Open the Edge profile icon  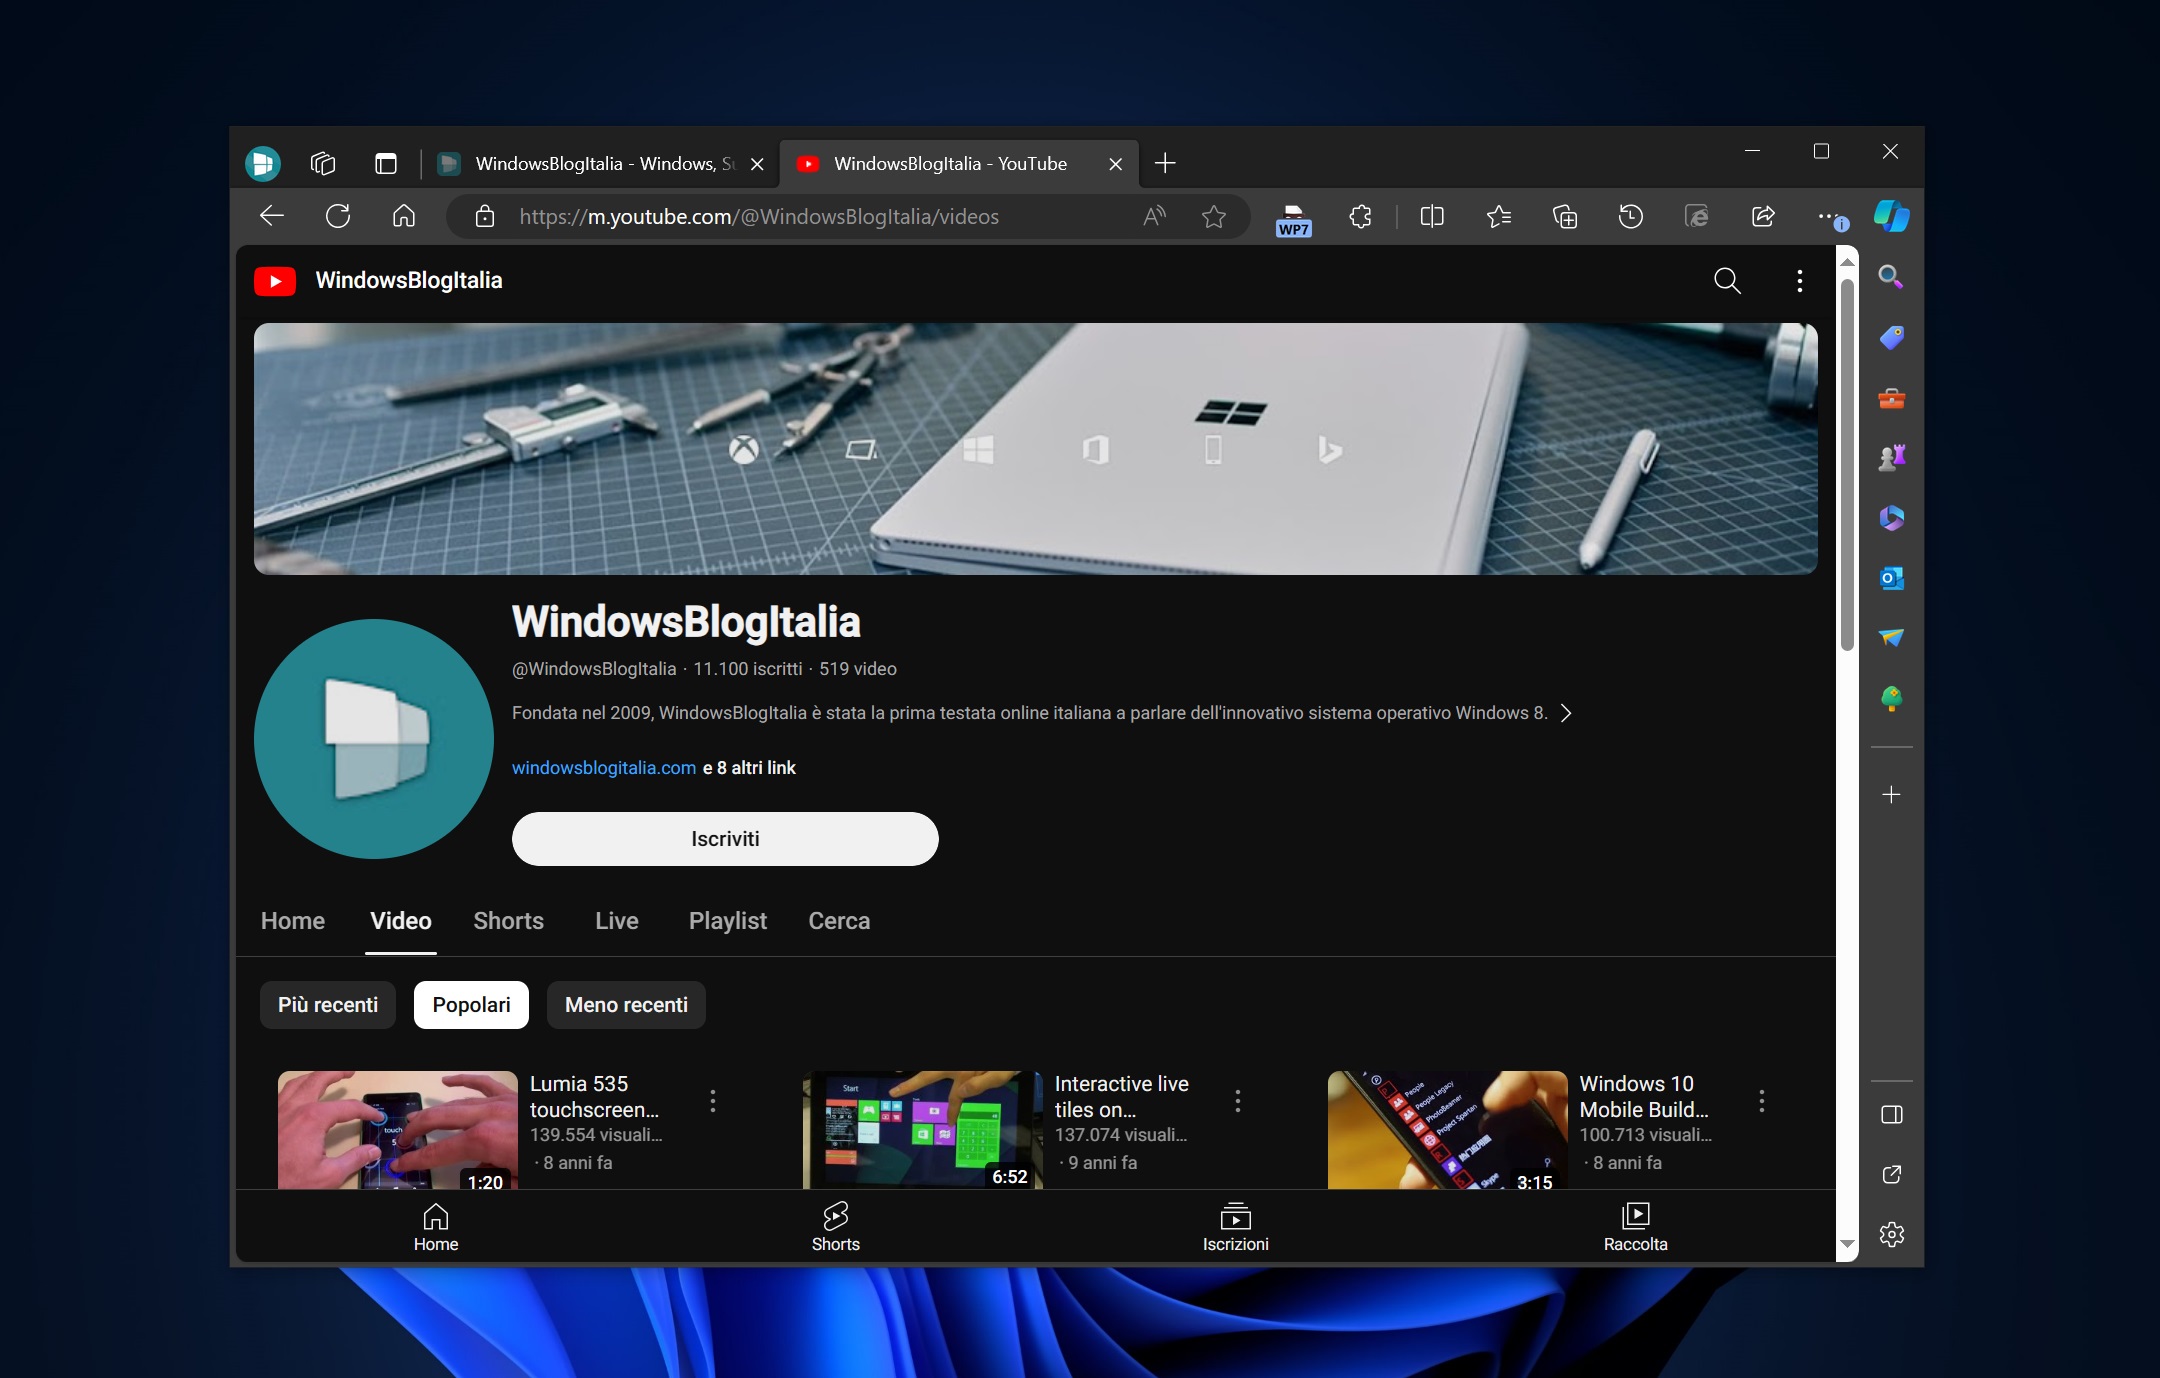point(263,163)
